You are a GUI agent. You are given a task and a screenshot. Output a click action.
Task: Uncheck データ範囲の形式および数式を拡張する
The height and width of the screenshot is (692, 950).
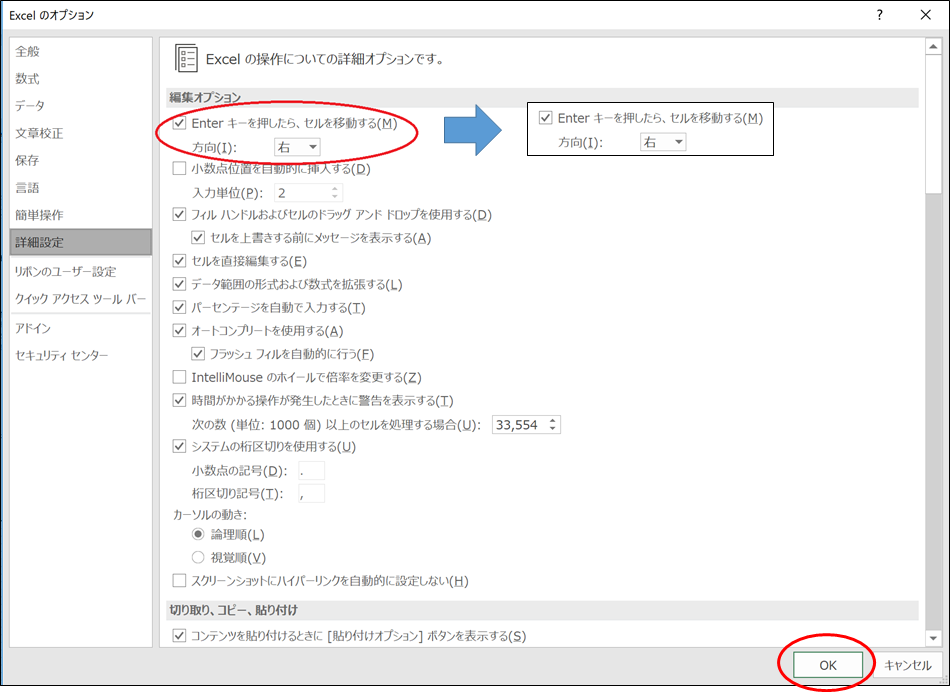(179, 284)
